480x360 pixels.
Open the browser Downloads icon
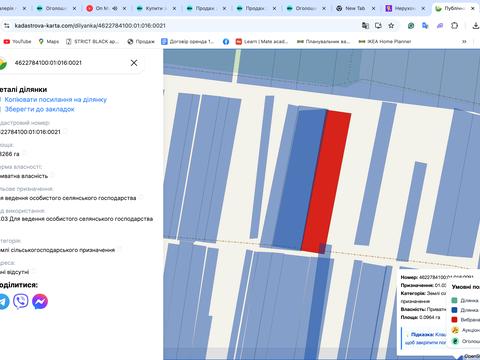coord(476,26)
